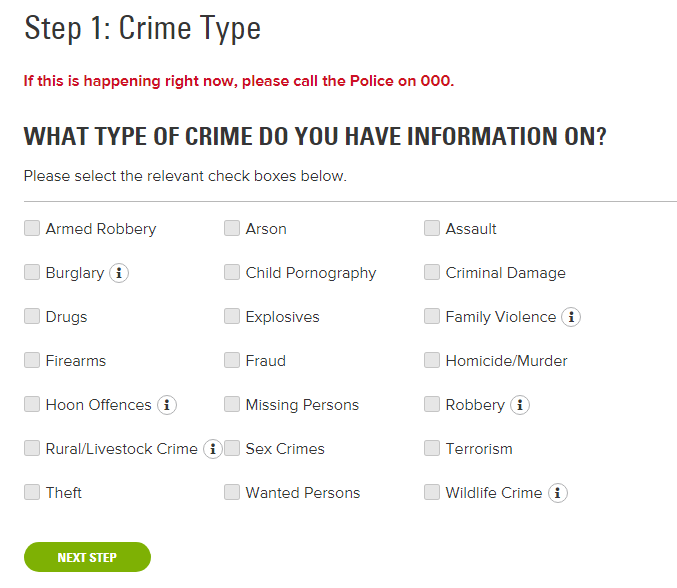The height and width of the screenshot is (588, 677).
Task: Click info icon beside Family Violence
Action: click(x=571, y=317)
